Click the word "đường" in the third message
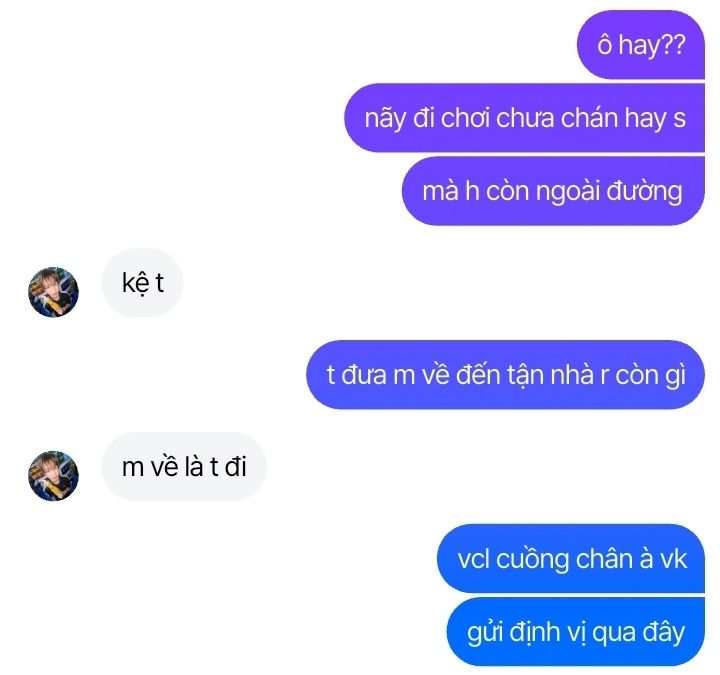Image resolution: width=720 pixels, height=675 pixels. [x=644, y=192]
